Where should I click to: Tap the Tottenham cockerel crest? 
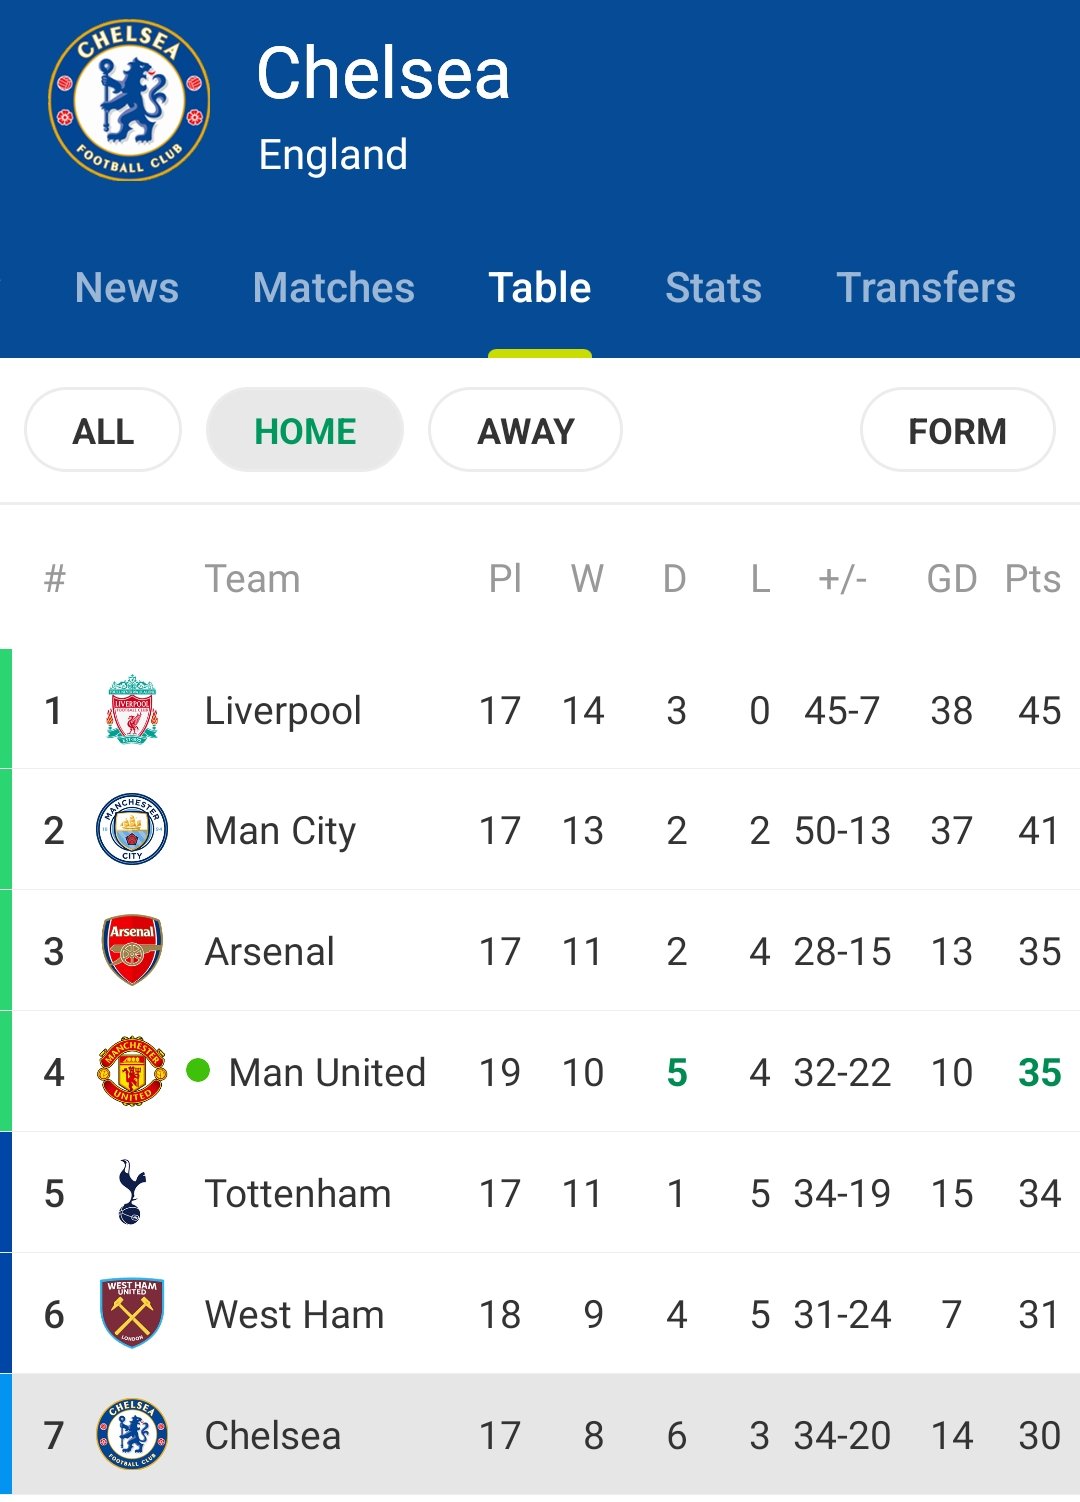tap(131, 1192)
